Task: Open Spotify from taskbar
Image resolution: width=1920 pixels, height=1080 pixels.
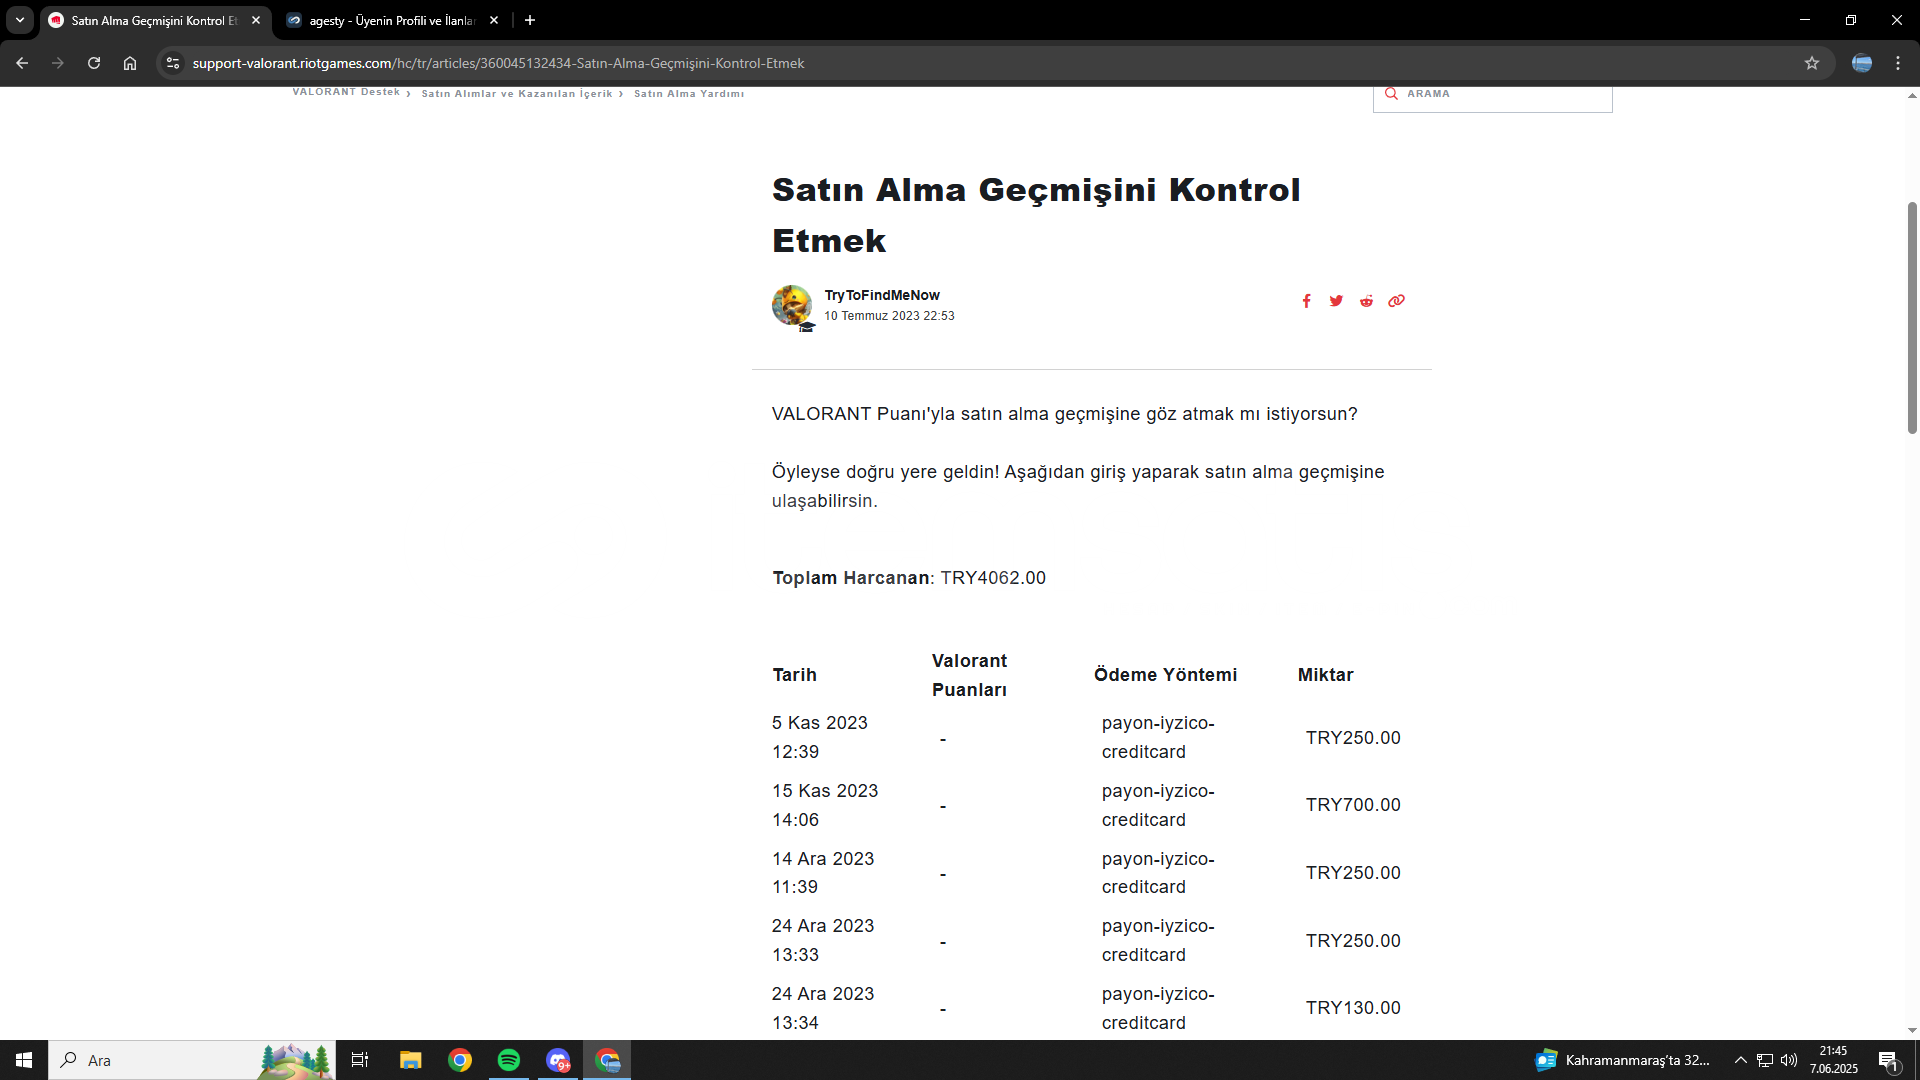Action: pos(509,1060)
